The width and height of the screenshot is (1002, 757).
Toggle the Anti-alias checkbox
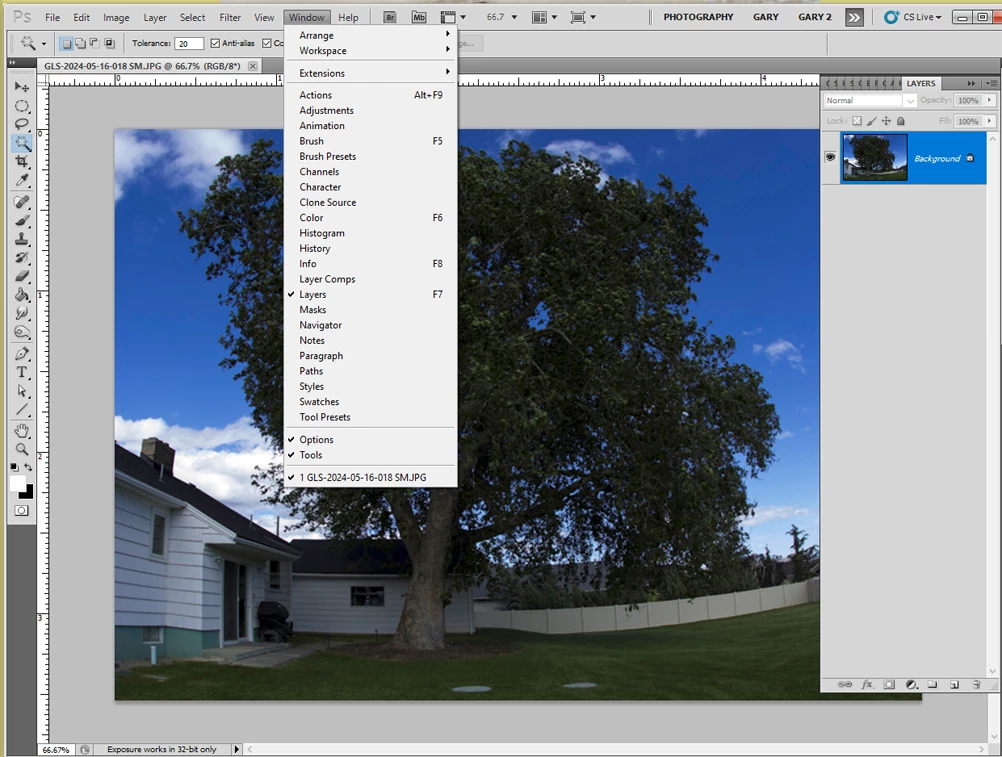tap(215, 43)
